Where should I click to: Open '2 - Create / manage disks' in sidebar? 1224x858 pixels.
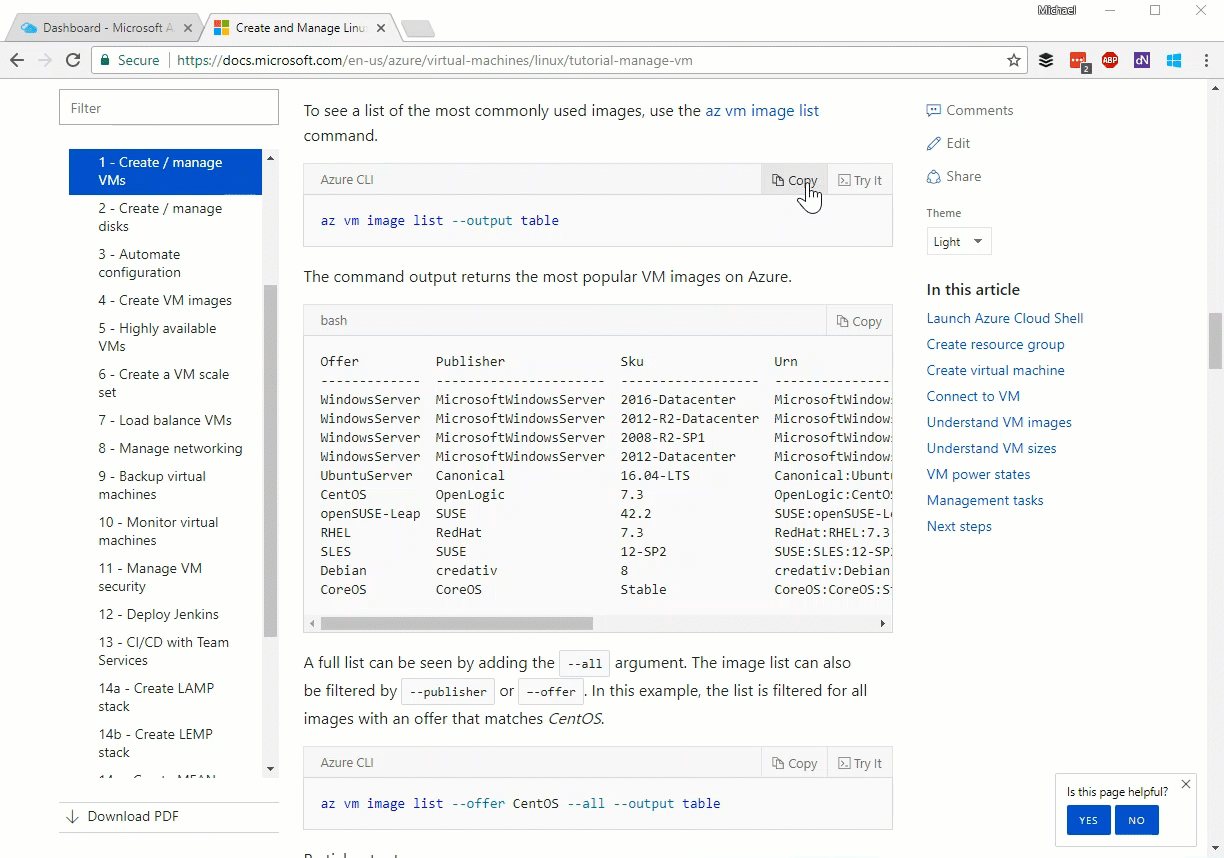click(160, 217)
